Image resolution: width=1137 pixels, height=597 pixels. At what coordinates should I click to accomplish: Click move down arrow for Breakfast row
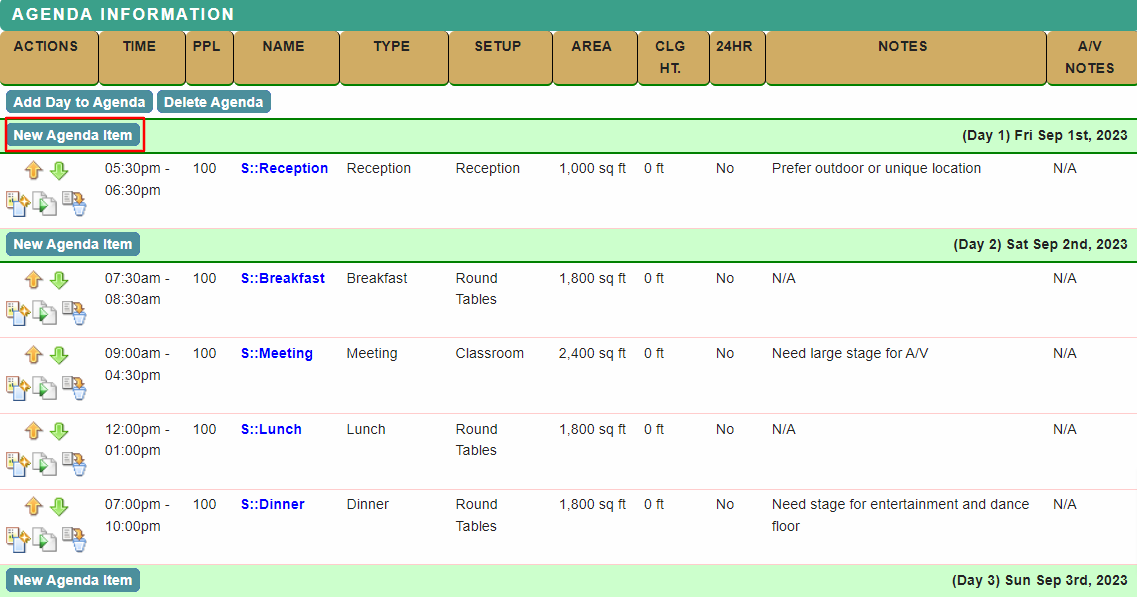pos(59,281)
